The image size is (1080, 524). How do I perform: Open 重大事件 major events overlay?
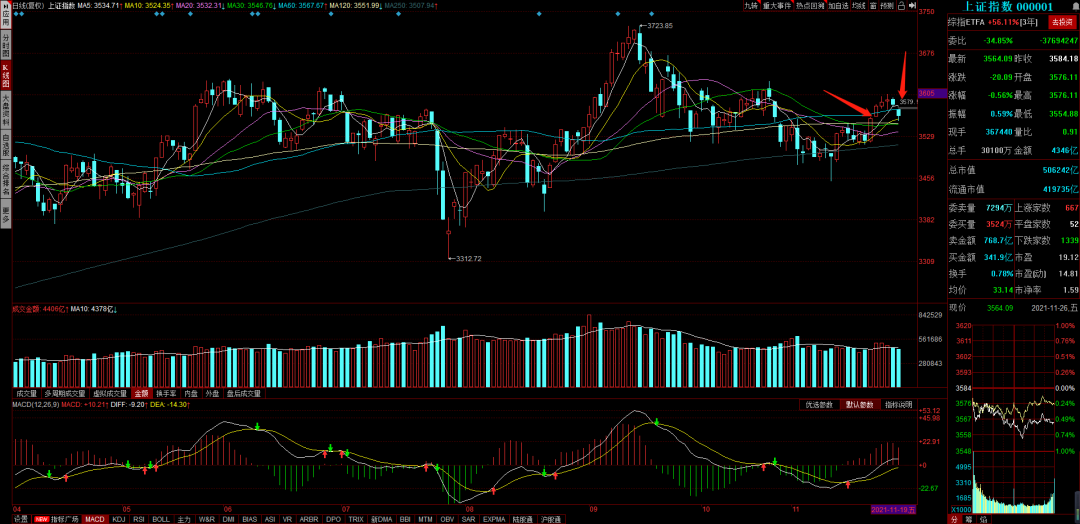coord(777,6)
